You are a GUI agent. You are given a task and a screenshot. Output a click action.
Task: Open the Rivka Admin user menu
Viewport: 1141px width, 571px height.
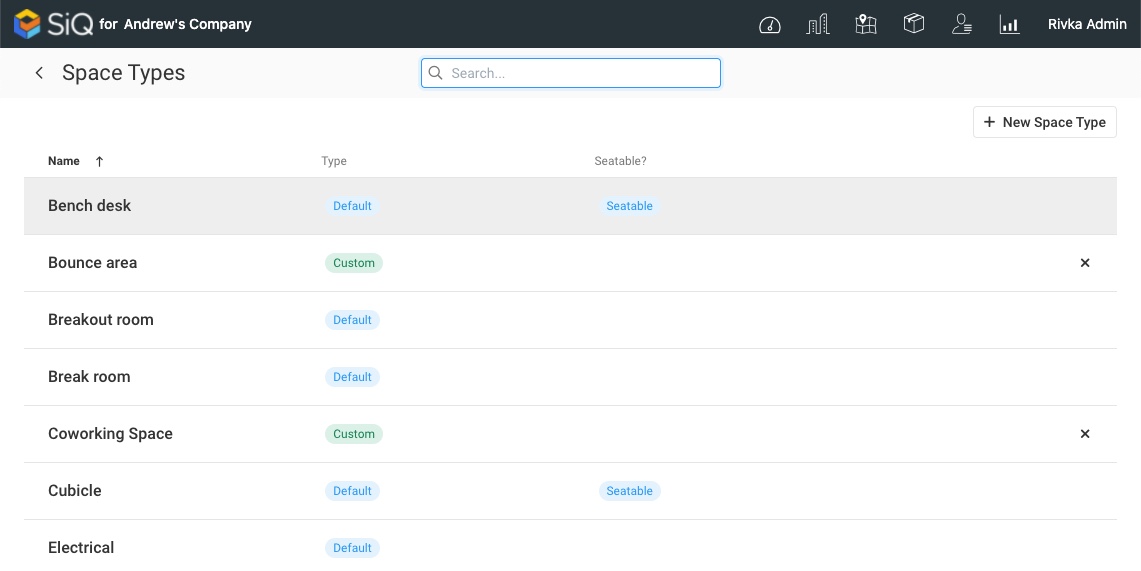[1087, 24]
